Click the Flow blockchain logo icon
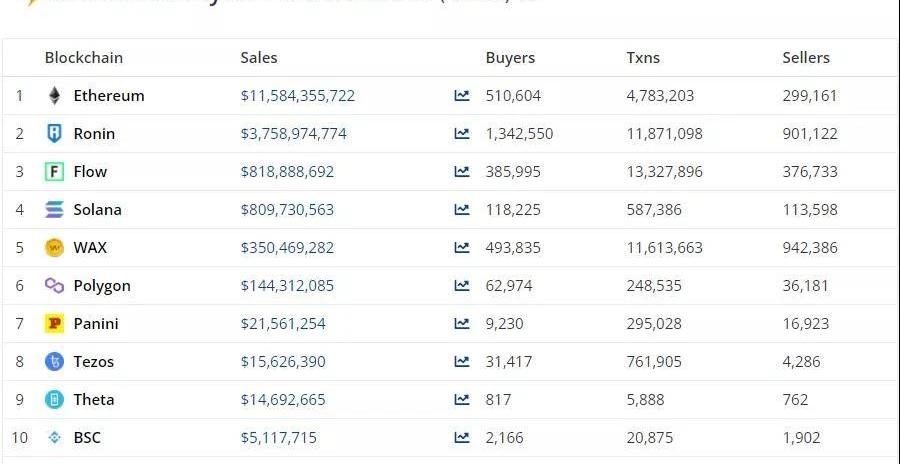 pyautogui.click(x=54, y=172)
